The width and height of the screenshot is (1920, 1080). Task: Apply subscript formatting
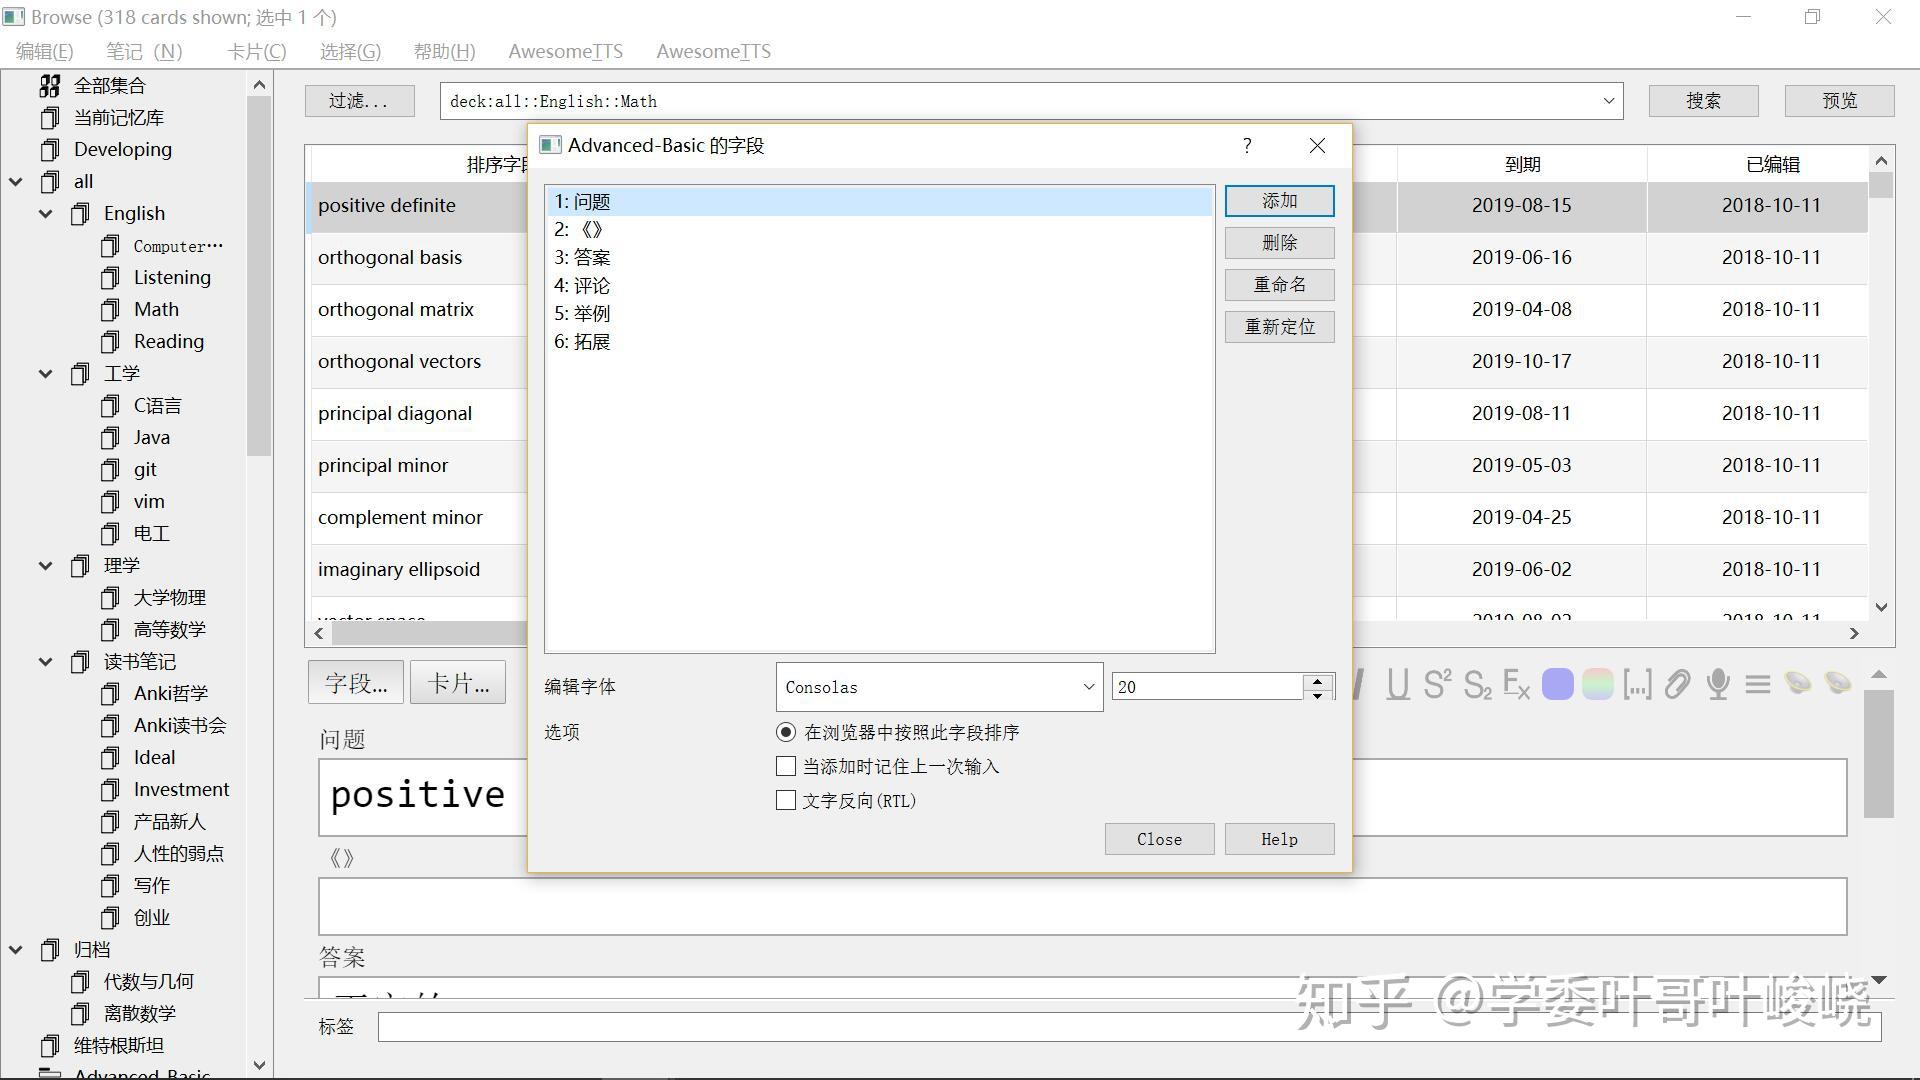1477,685
